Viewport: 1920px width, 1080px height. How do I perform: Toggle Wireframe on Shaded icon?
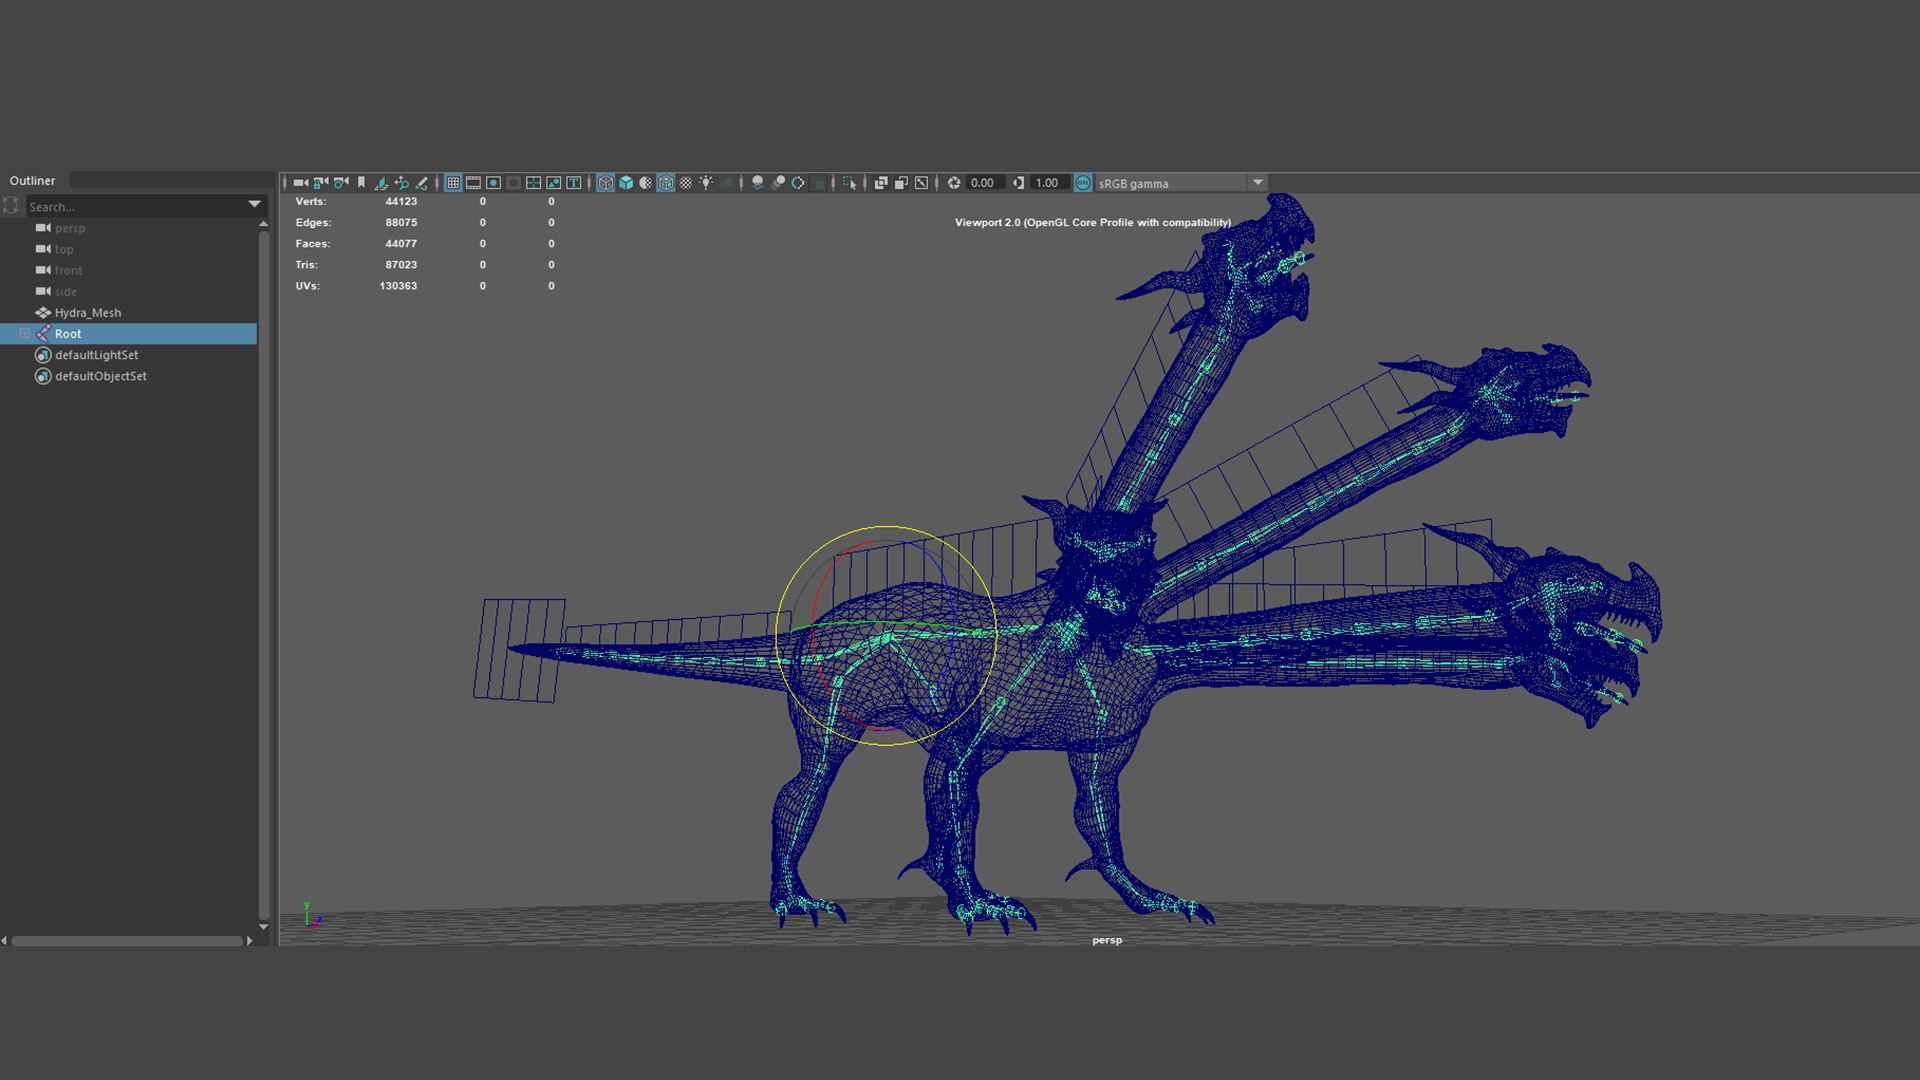click(665, 183)
